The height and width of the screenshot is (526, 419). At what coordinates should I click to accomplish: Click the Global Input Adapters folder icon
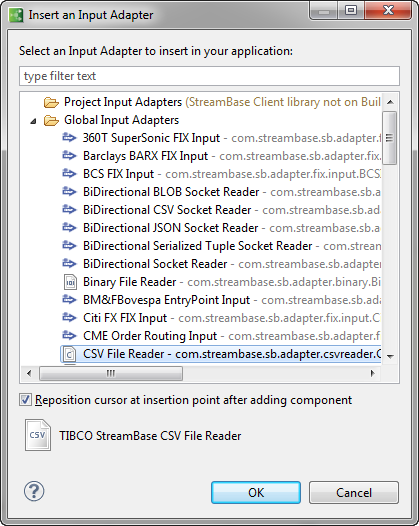(51, 120)
